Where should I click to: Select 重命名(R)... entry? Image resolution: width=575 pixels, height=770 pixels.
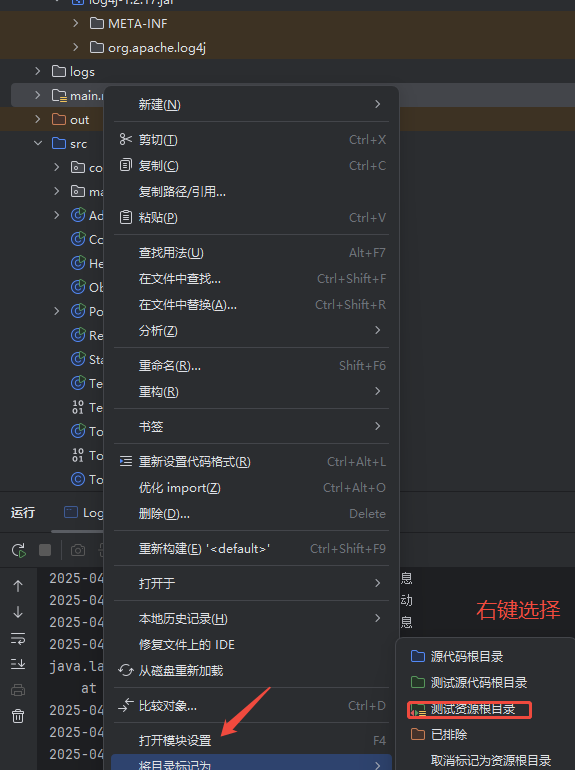(x=251, y=366)
